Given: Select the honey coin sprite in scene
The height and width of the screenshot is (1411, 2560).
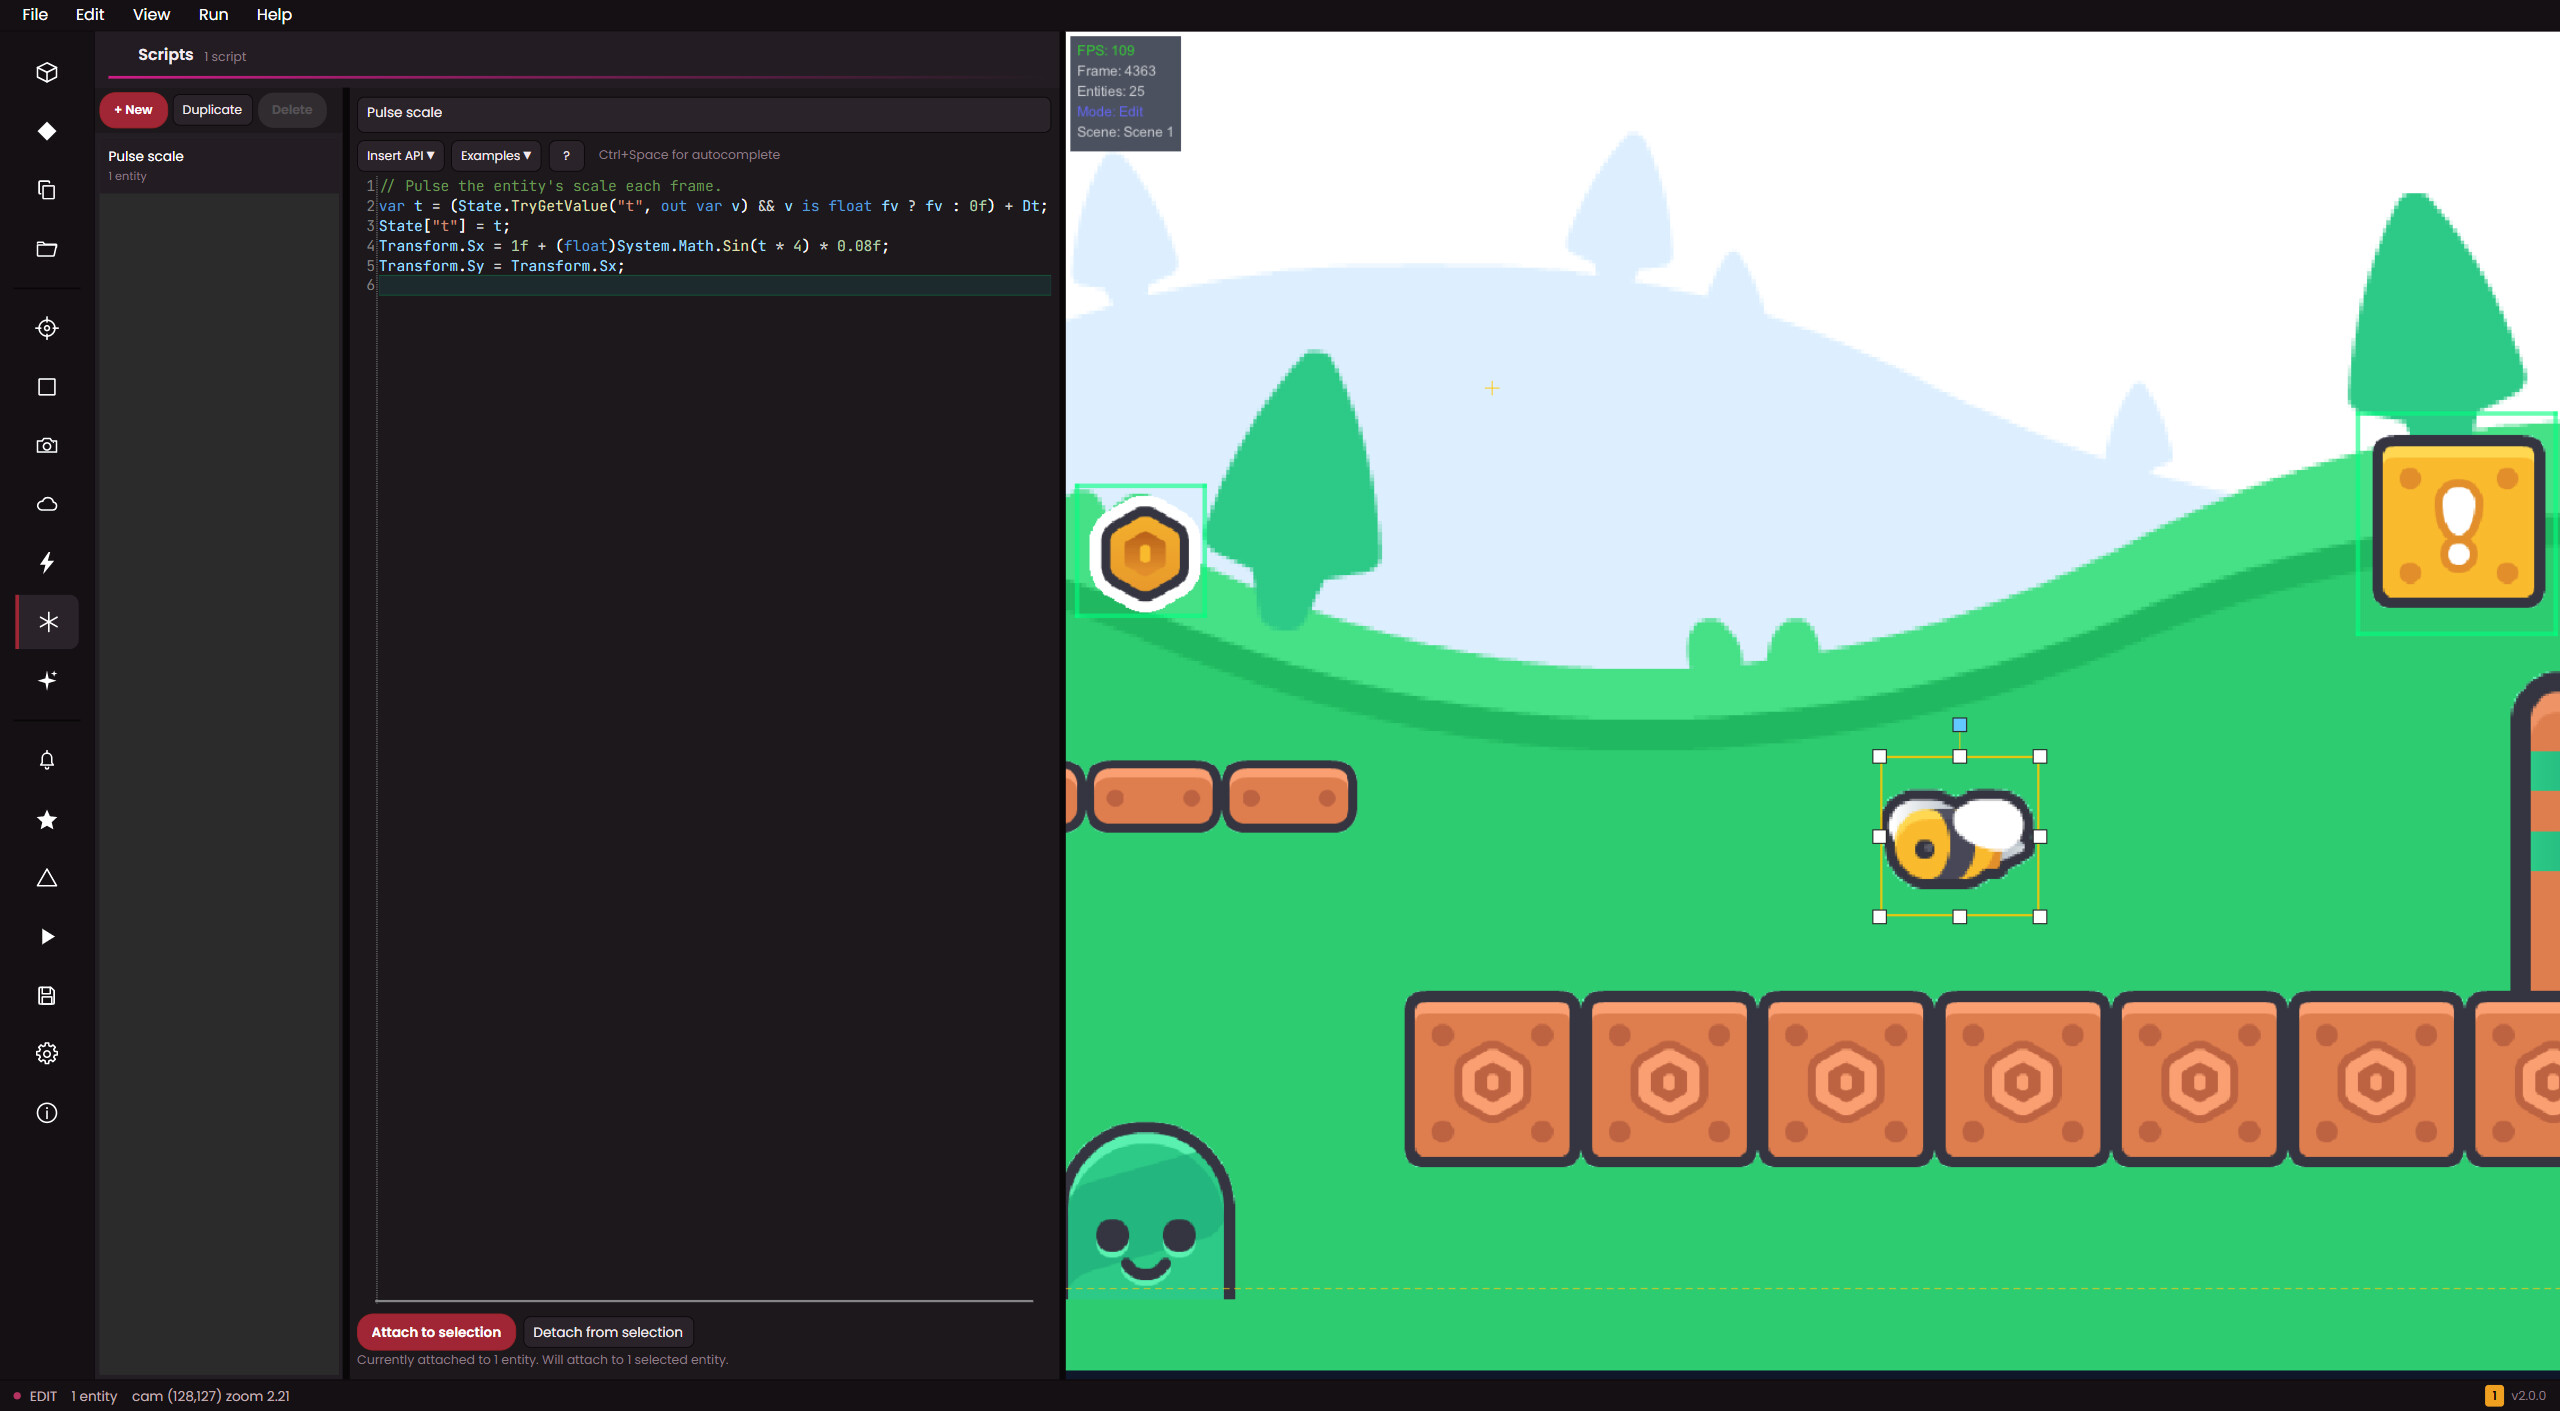Looking at the screenshot, I should tap(1144, 553).
